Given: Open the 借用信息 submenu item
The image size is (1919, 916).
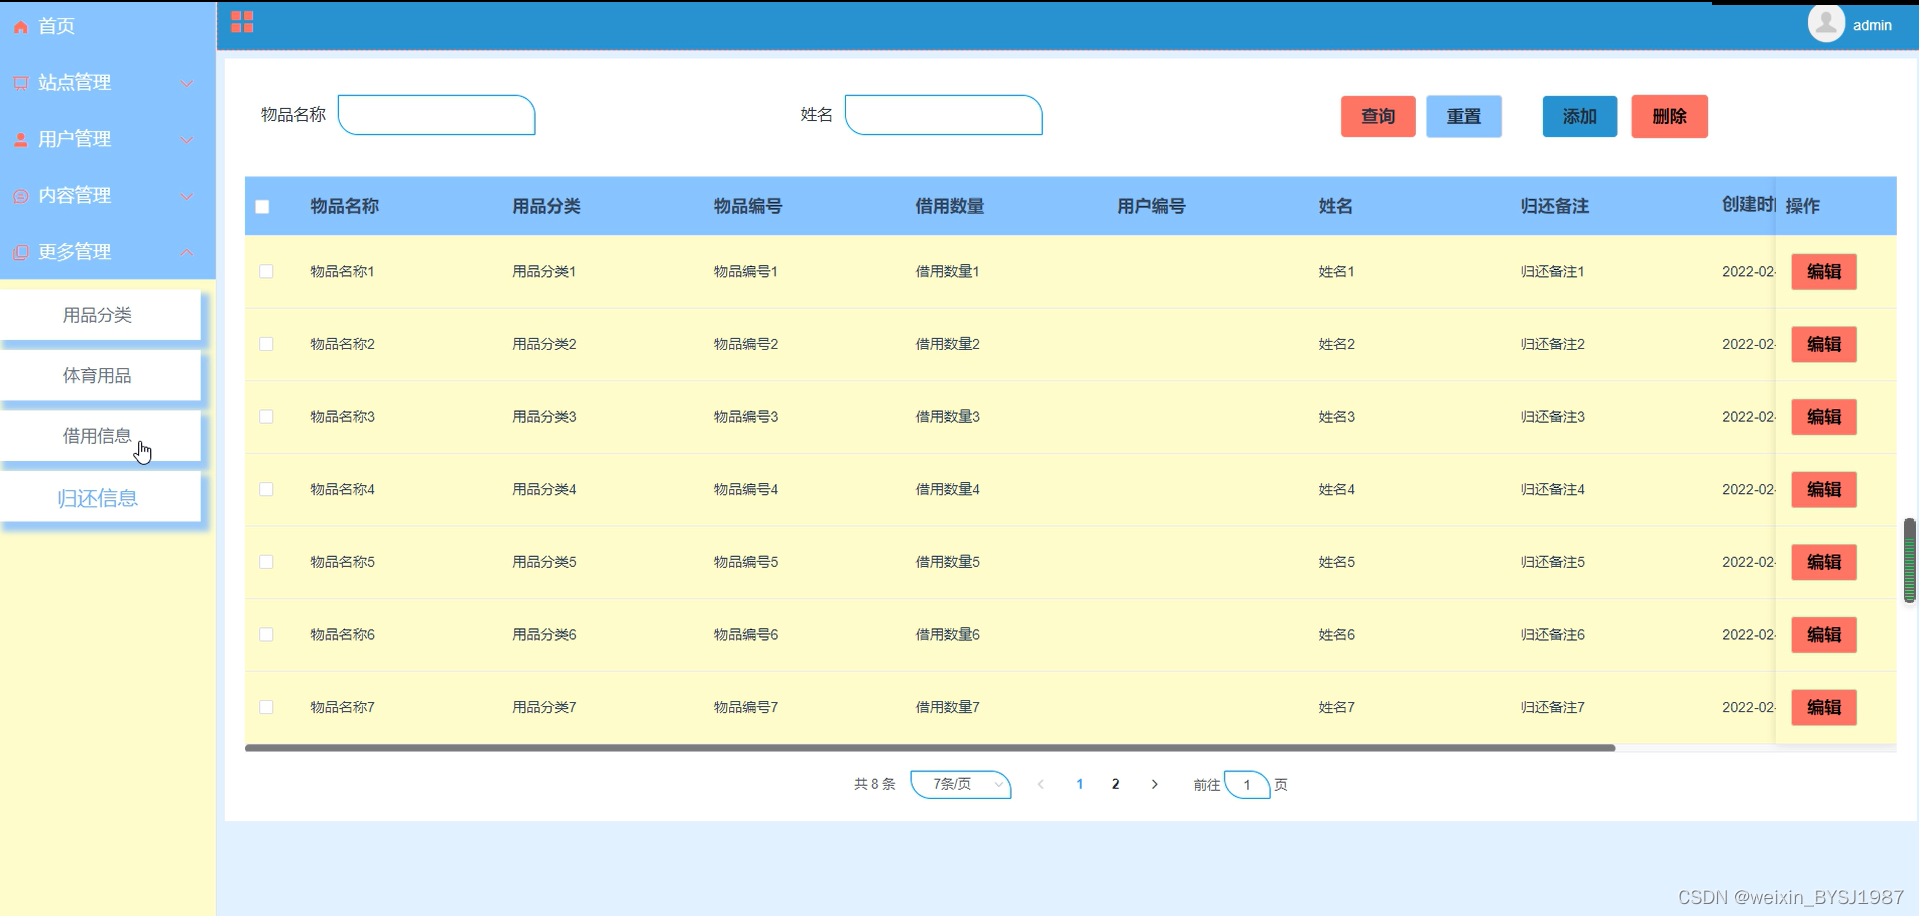Looking at the screenshot, I should (100, 436).
